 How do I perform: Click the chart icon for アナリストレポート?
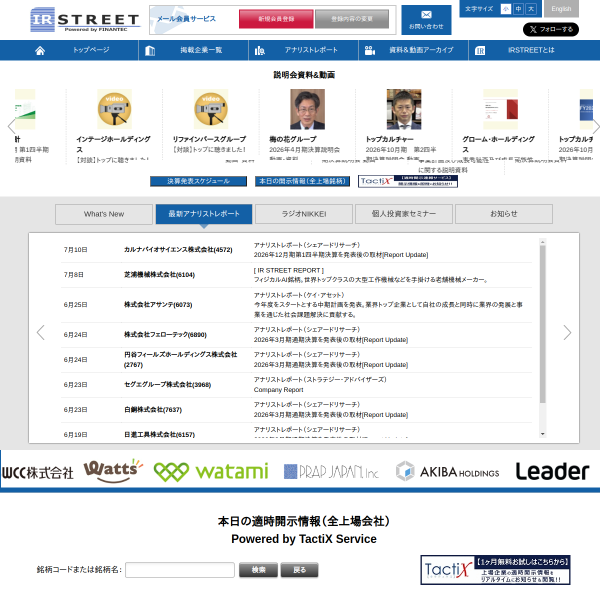pyautogui.click(x=260, y=51)
